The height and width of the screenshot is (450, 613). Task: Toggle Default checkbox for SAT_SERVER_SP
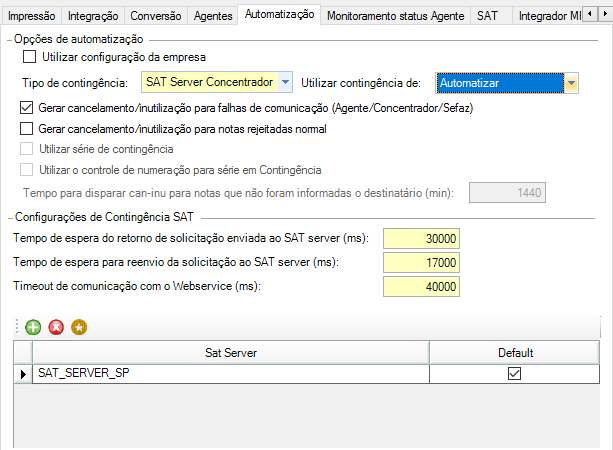(x=515, y=373)
